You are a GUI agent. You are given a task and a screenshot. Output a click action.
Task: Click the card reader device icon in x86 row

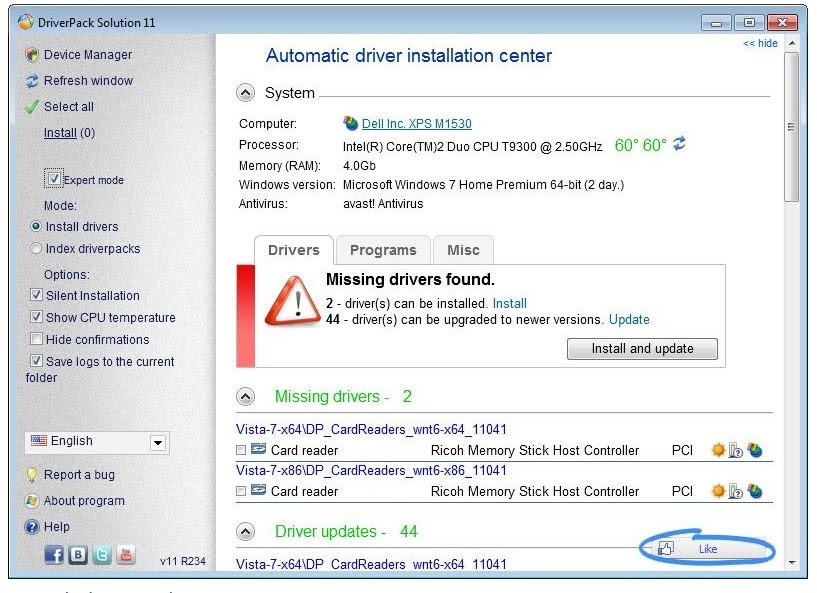click(x=258, y=490)
